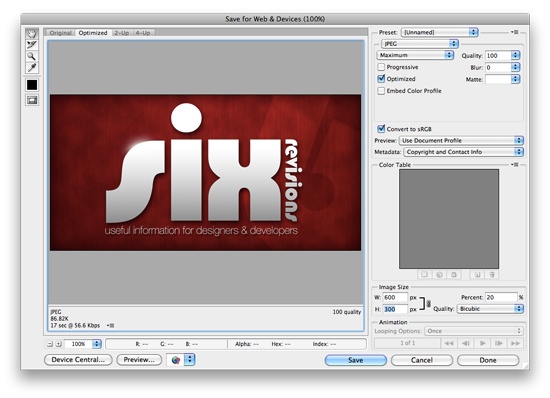Click the image Width field

pos(395,297)
